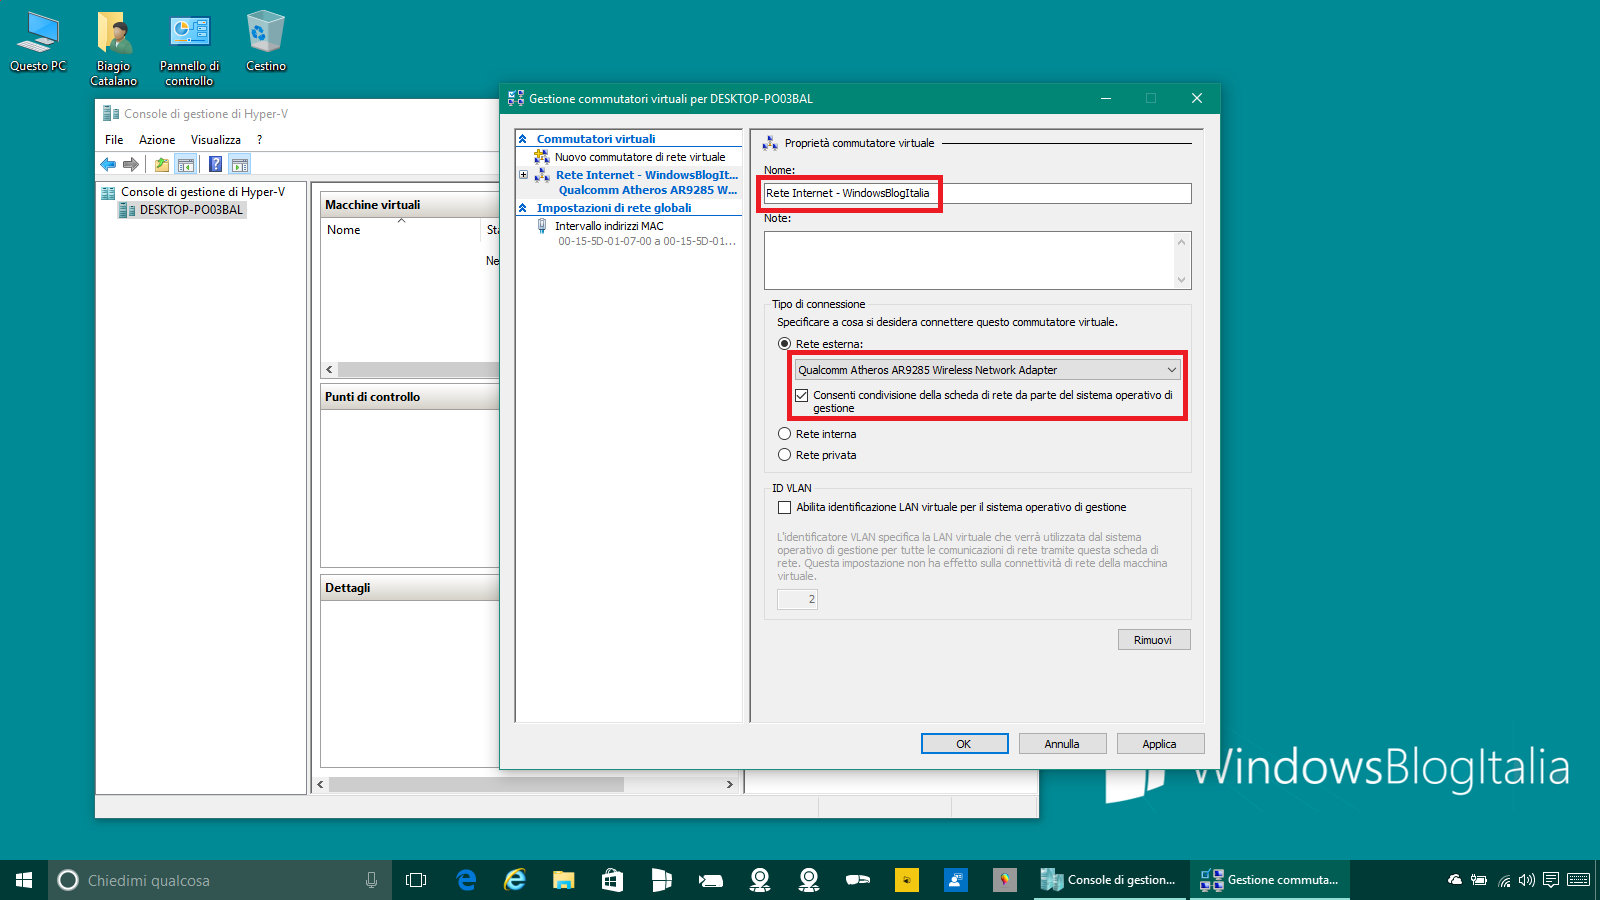Viewport: 1600px width, 900px height.
Task: Open the Biagio Catalano user folder icon
Action: coord(114,48)
